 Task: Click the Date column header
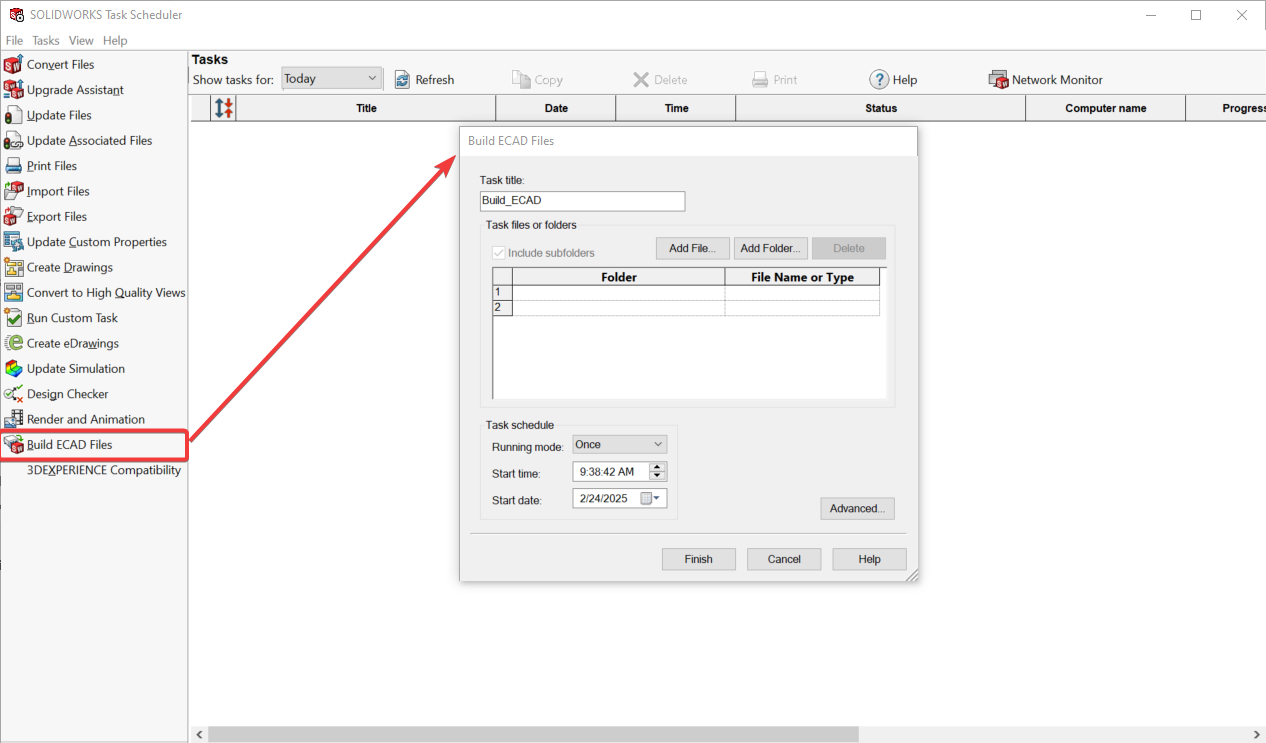click(556, 108)
